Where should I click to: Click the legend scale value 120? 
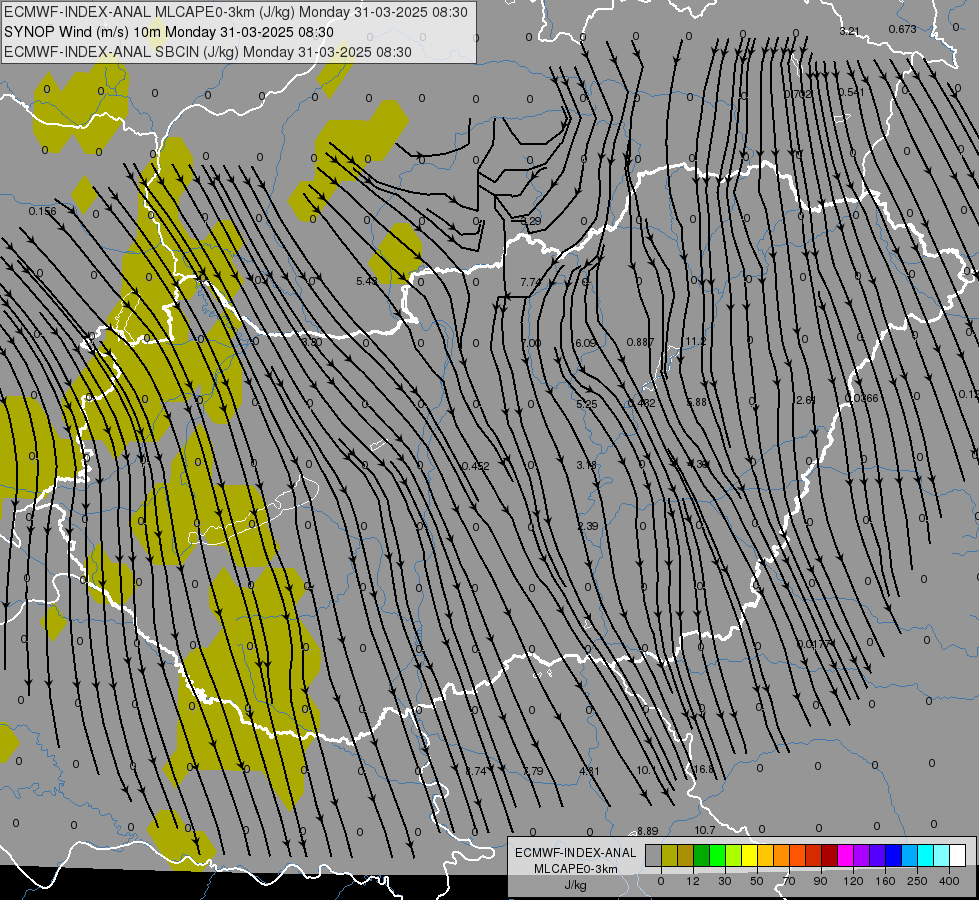click(853, 881)
